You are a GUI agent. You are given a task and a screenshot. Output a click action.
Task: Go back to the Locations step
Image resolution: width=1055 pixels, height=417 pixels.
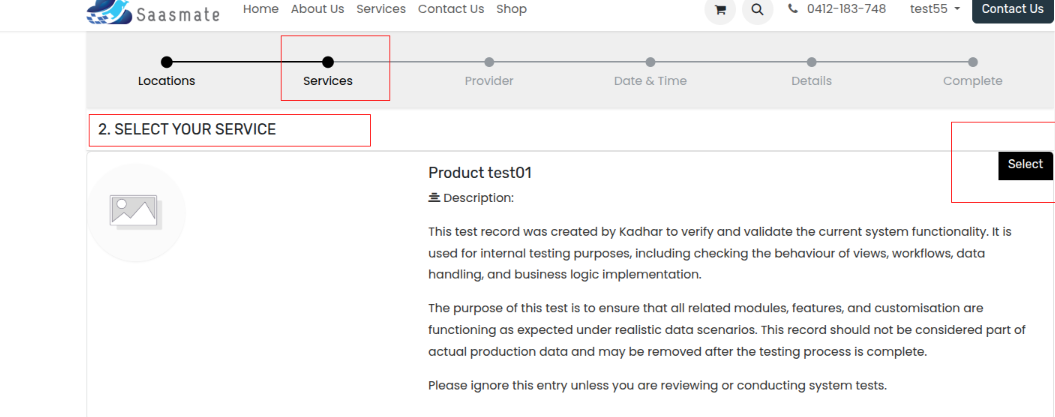[166, 63]
